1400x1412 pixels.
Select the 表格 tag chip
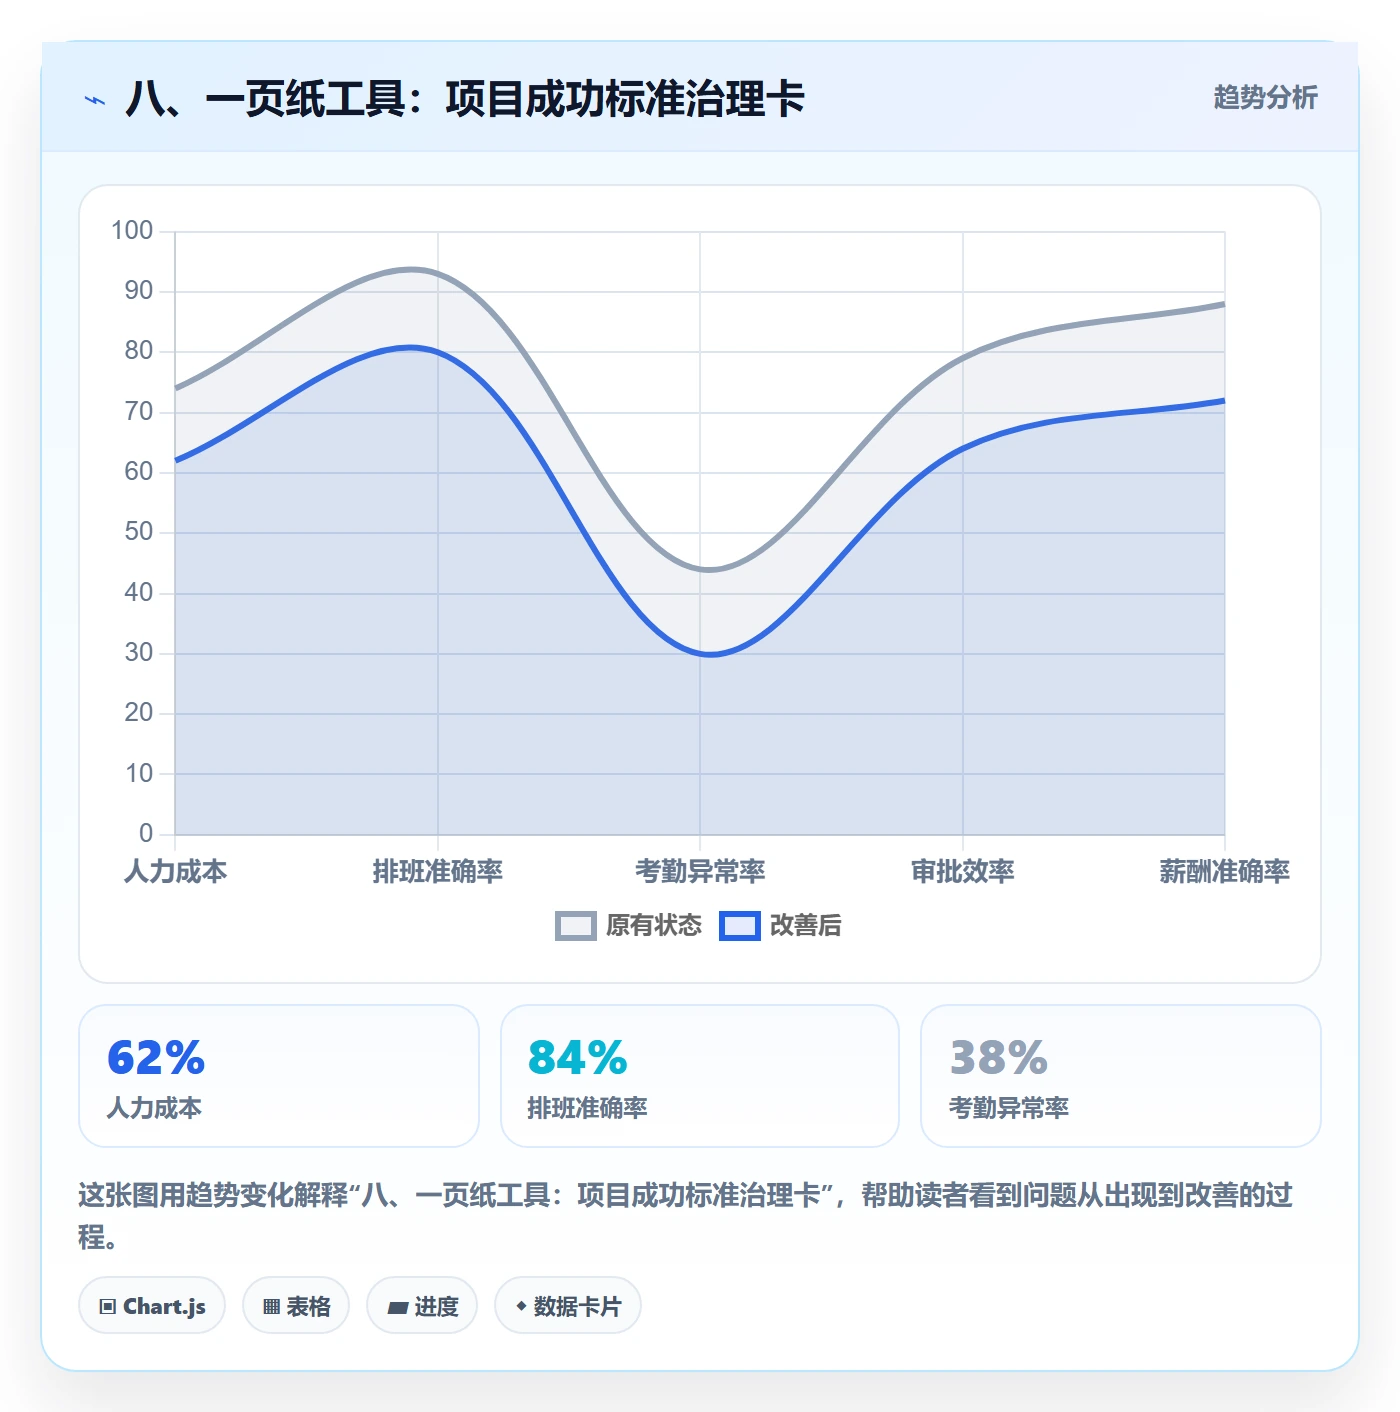coord(296,1305)
